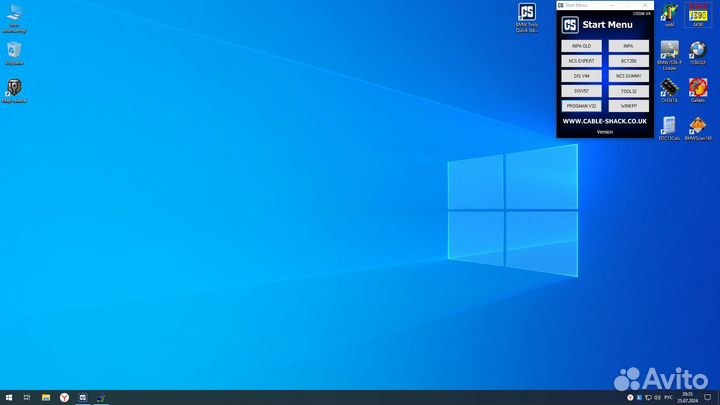This screenshot has width=720, height=405.
Task: Start WINKFP from the launcher
Action: [x=628, y=105]
